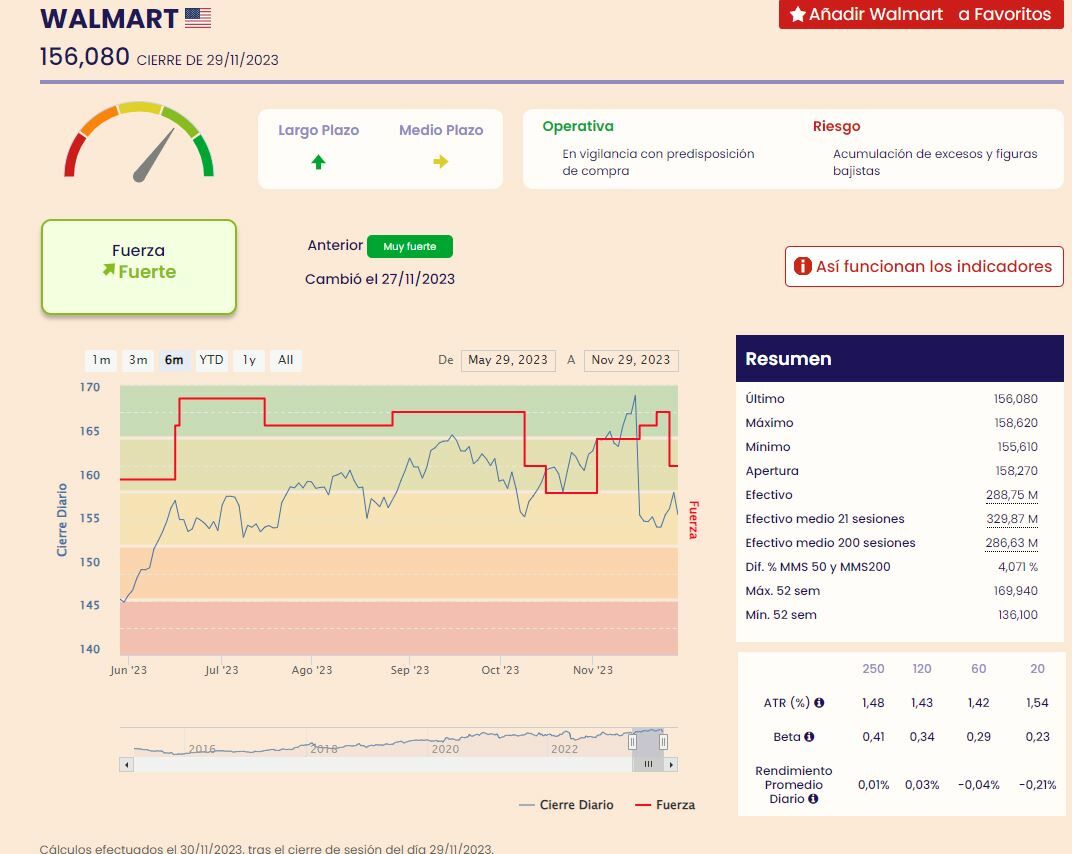The width and height of the screenshot is (1072, 854).
Task: Click Así funcionan los indicadores button
Action: click(x=924, y=267)
